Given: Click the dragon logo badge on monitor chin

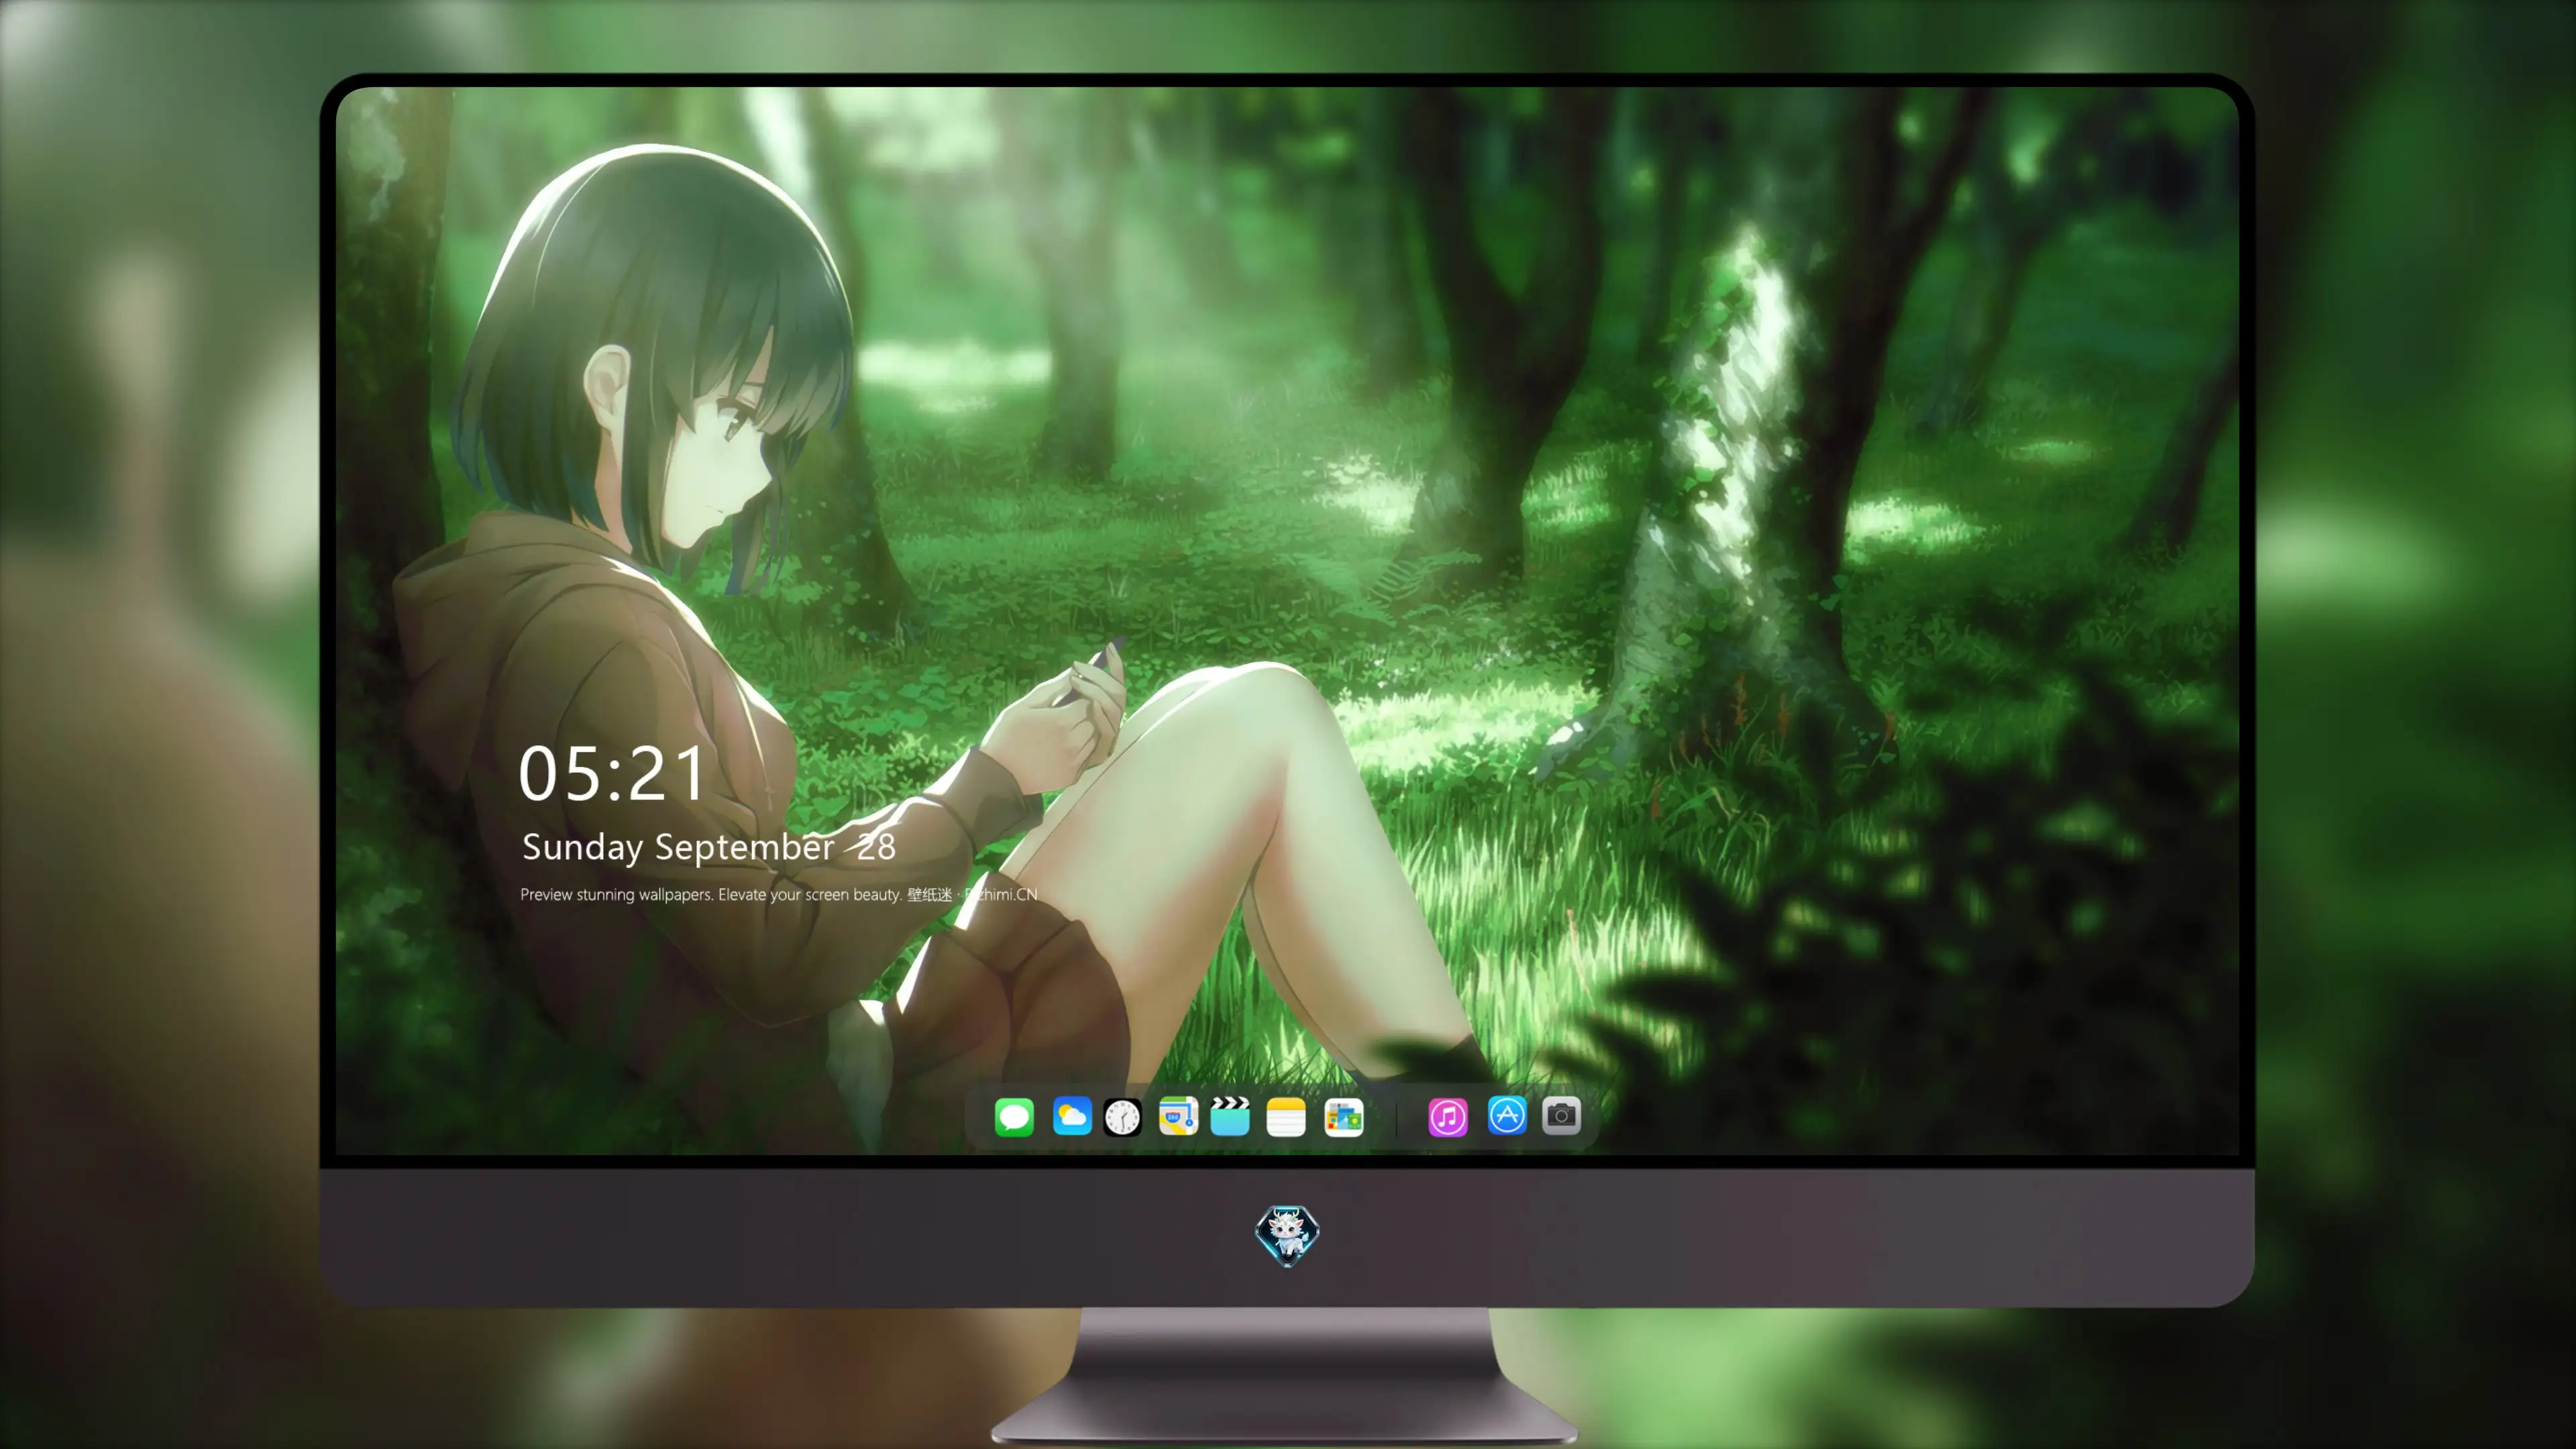Looking at the screenshot, I should point(1287,1236).
